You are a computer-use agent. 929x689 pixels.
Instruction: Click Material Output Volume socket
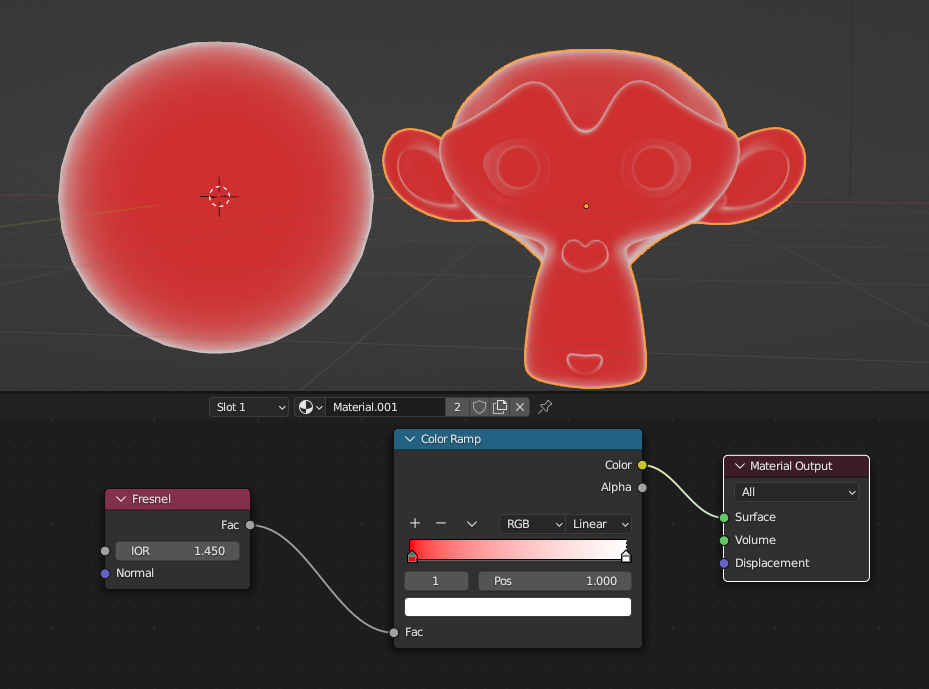pyautogui.click(x=724, y=540)
